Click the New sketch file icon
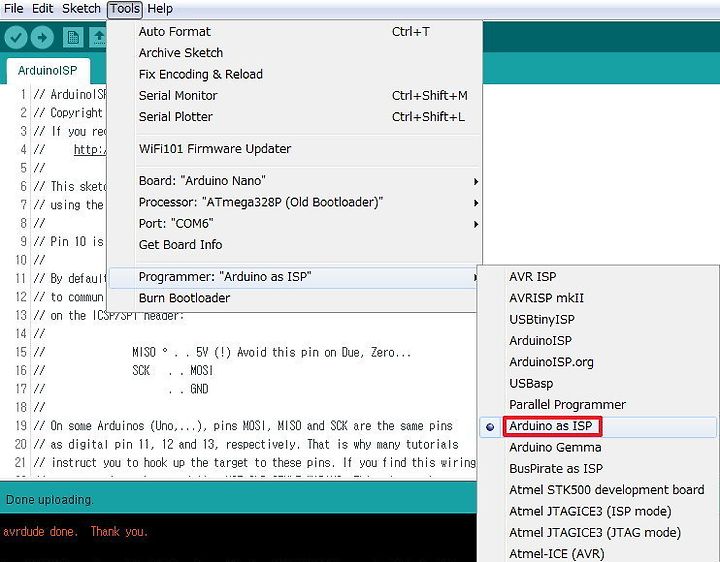Viewport: 720px width, 562px height. pyautogui.click(x=73, y=38)
